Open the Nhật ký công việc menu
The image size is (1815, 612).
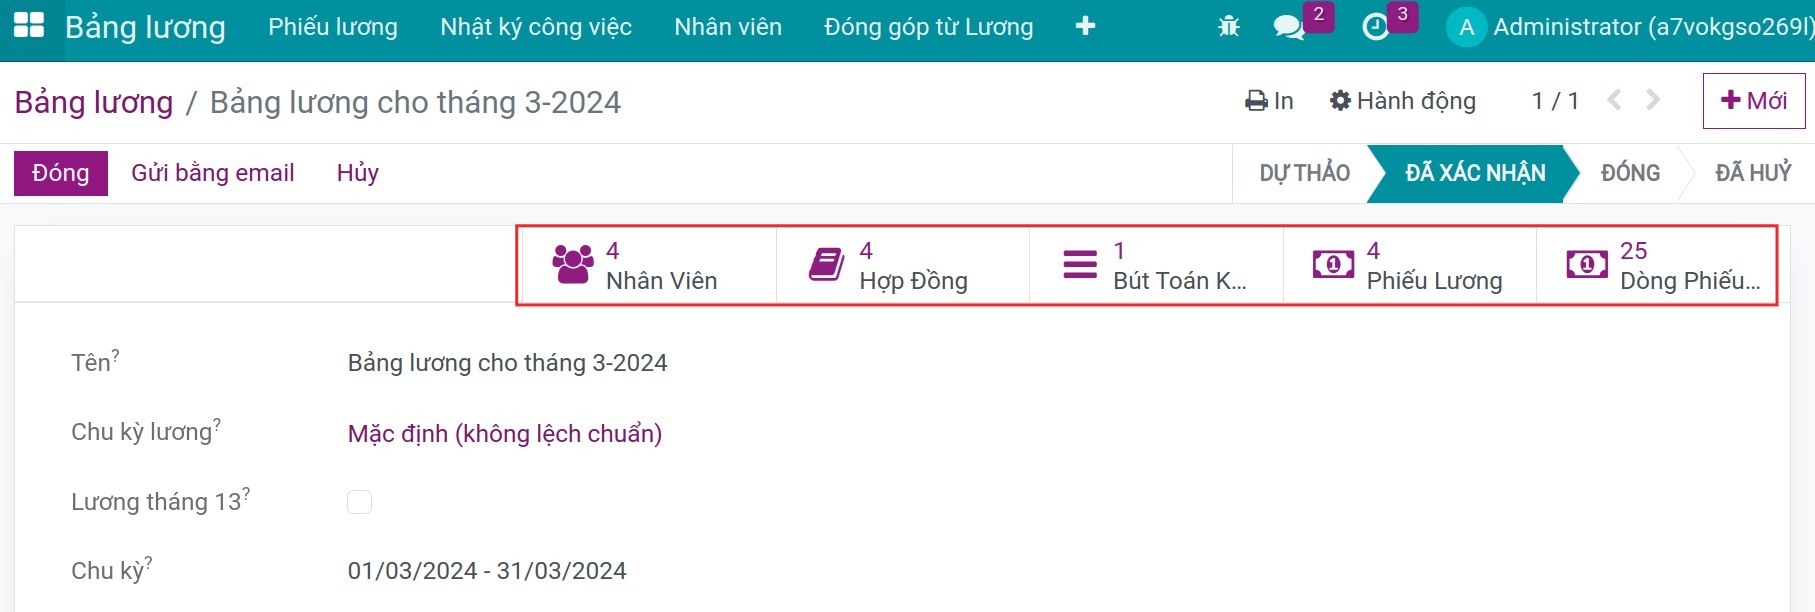coord(536,27)
